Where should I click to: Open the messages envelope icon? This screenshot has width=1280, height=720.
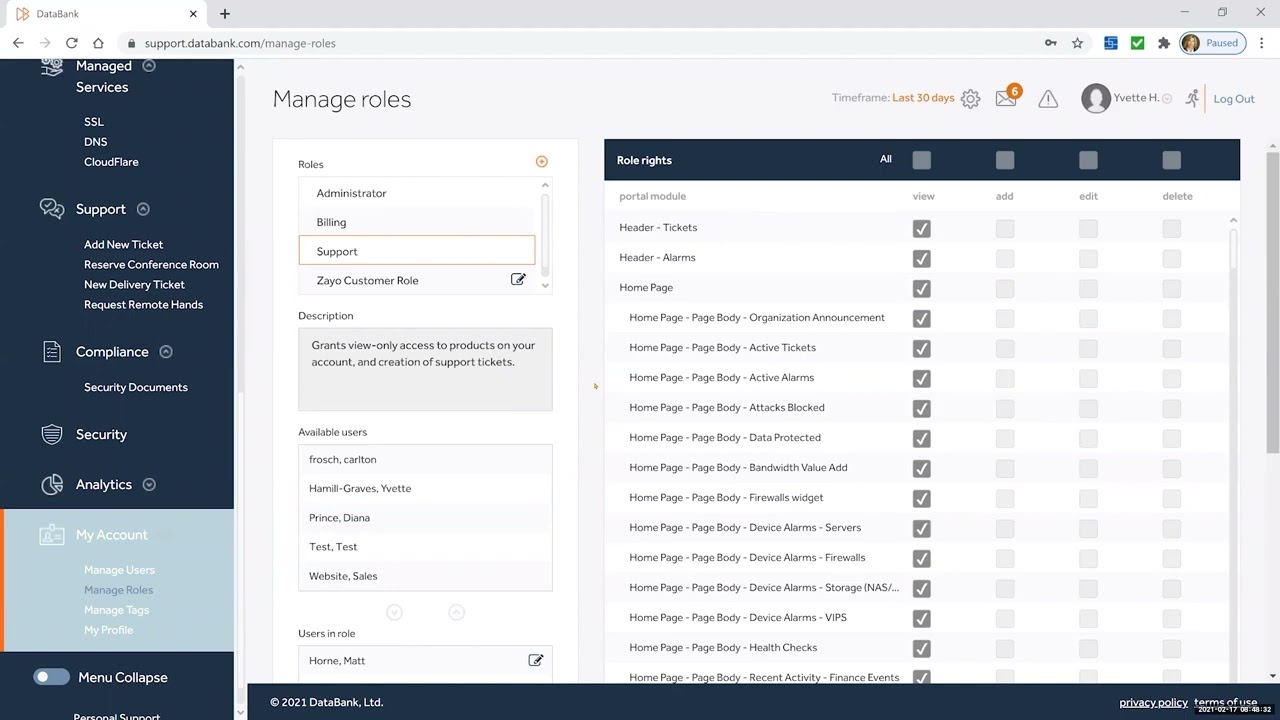tap(1006, 98)
